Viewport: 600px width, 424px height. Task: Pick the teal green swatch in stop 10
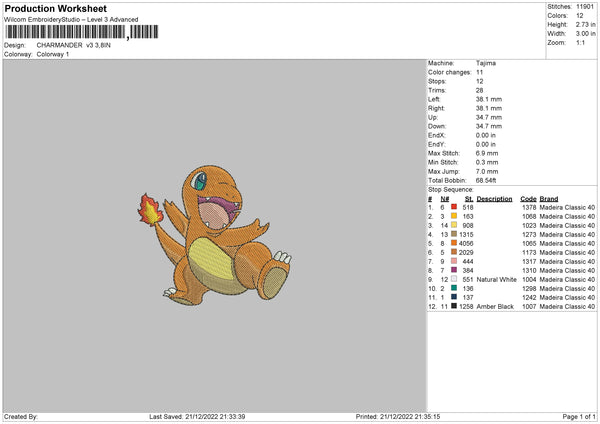click(x=455, y=288)
